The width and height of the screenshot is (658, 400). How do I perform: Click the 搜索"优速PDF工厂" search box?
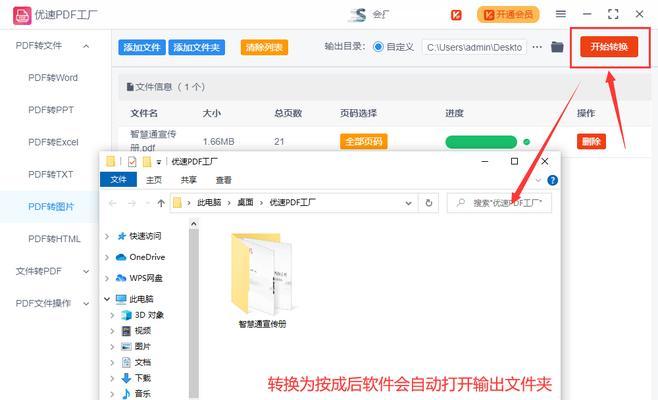pyautogui.click(x=499, y=203)
